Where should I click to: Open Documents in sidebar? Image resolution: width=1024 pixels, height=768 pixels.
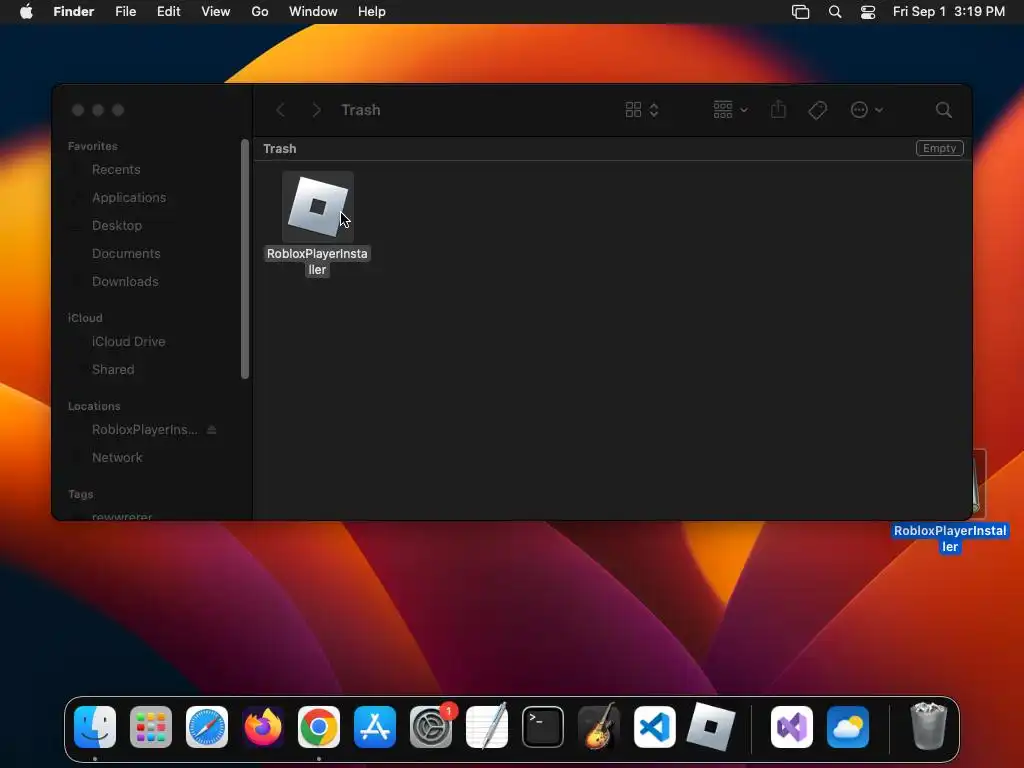pos(125,254)
